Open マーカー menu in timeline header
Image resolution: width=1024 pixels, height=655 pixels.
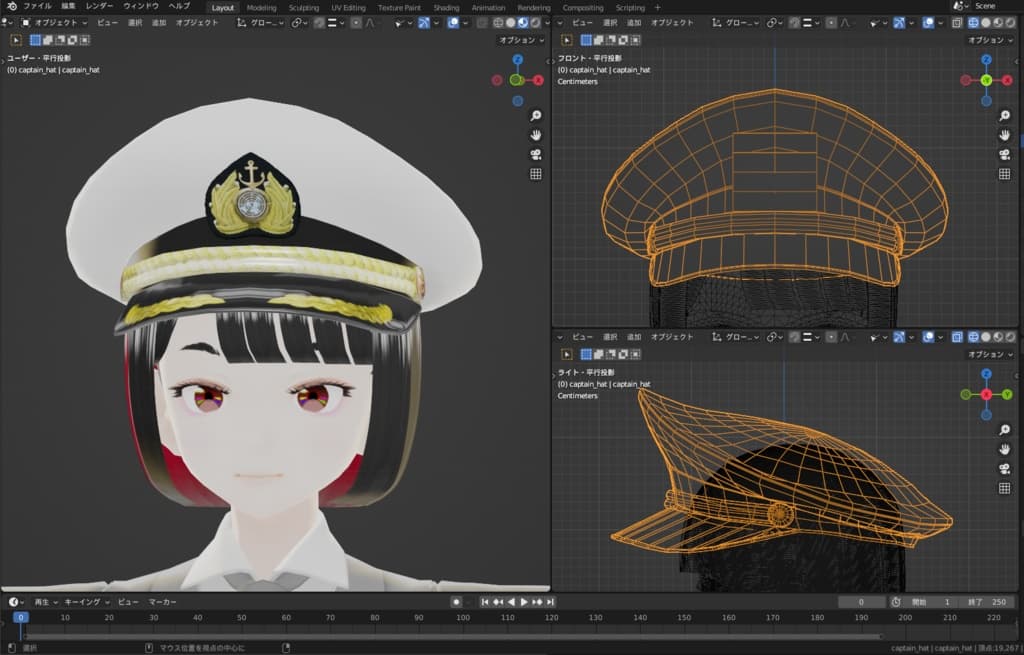163,602
